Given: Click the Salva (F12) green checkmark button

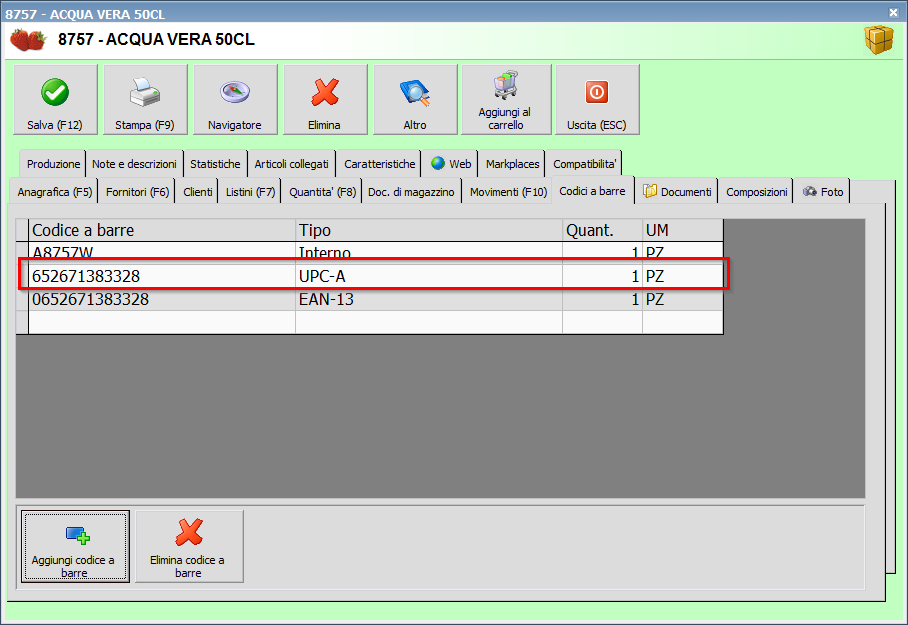Looking at the screenshot, I should click(55, 100).
